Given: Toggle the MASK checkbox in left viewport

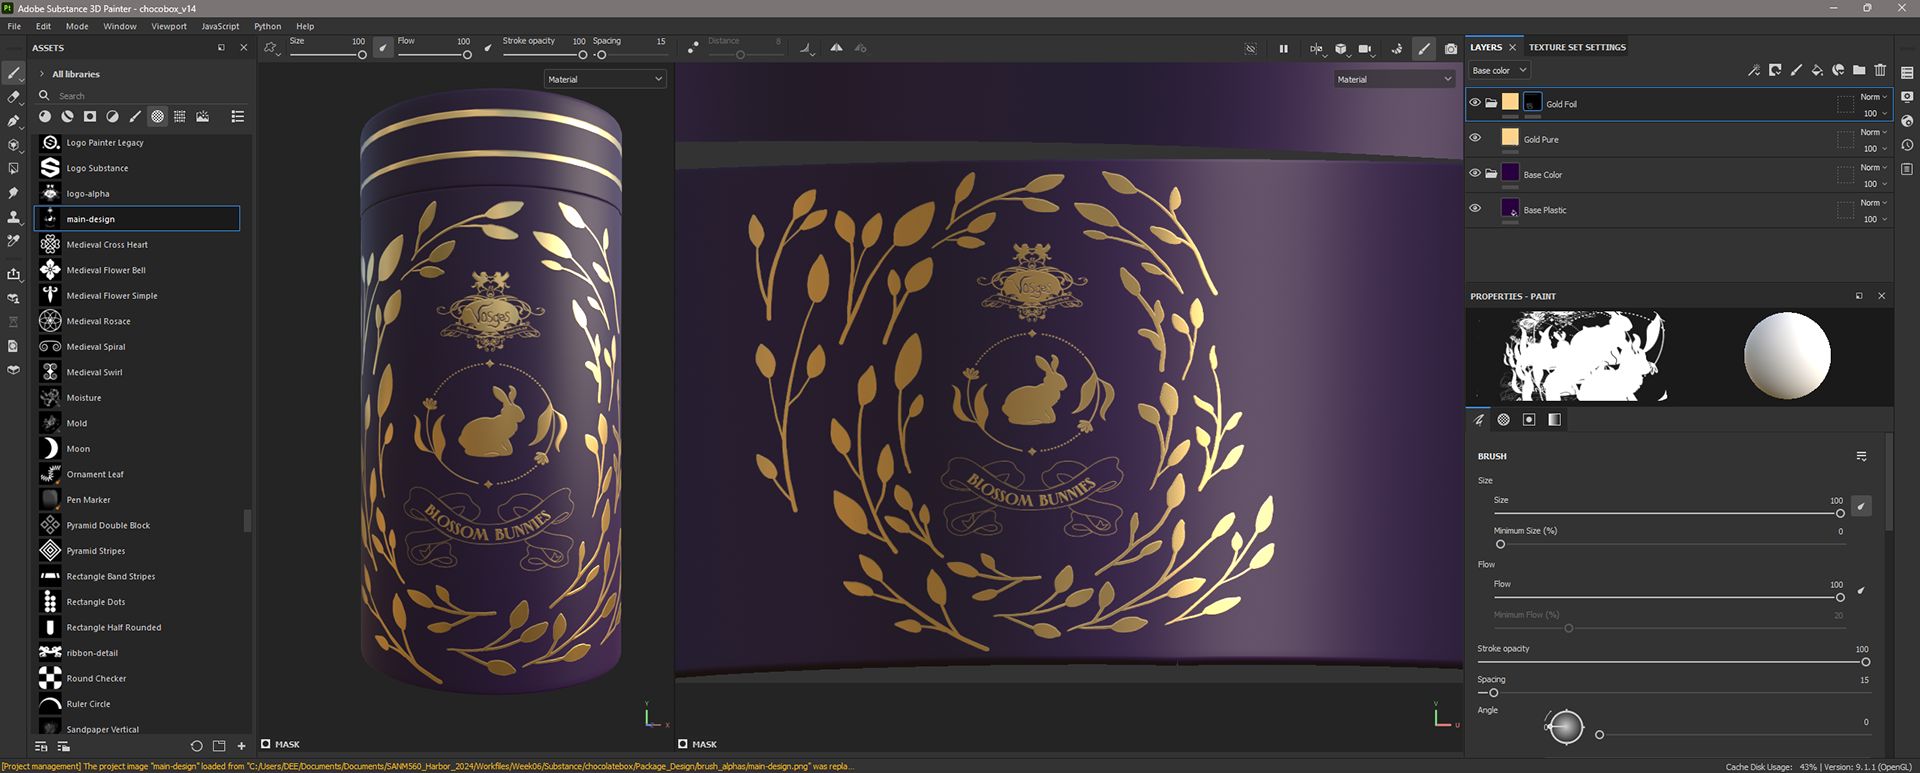Looking at the screenshot, I should coord(266,744).
